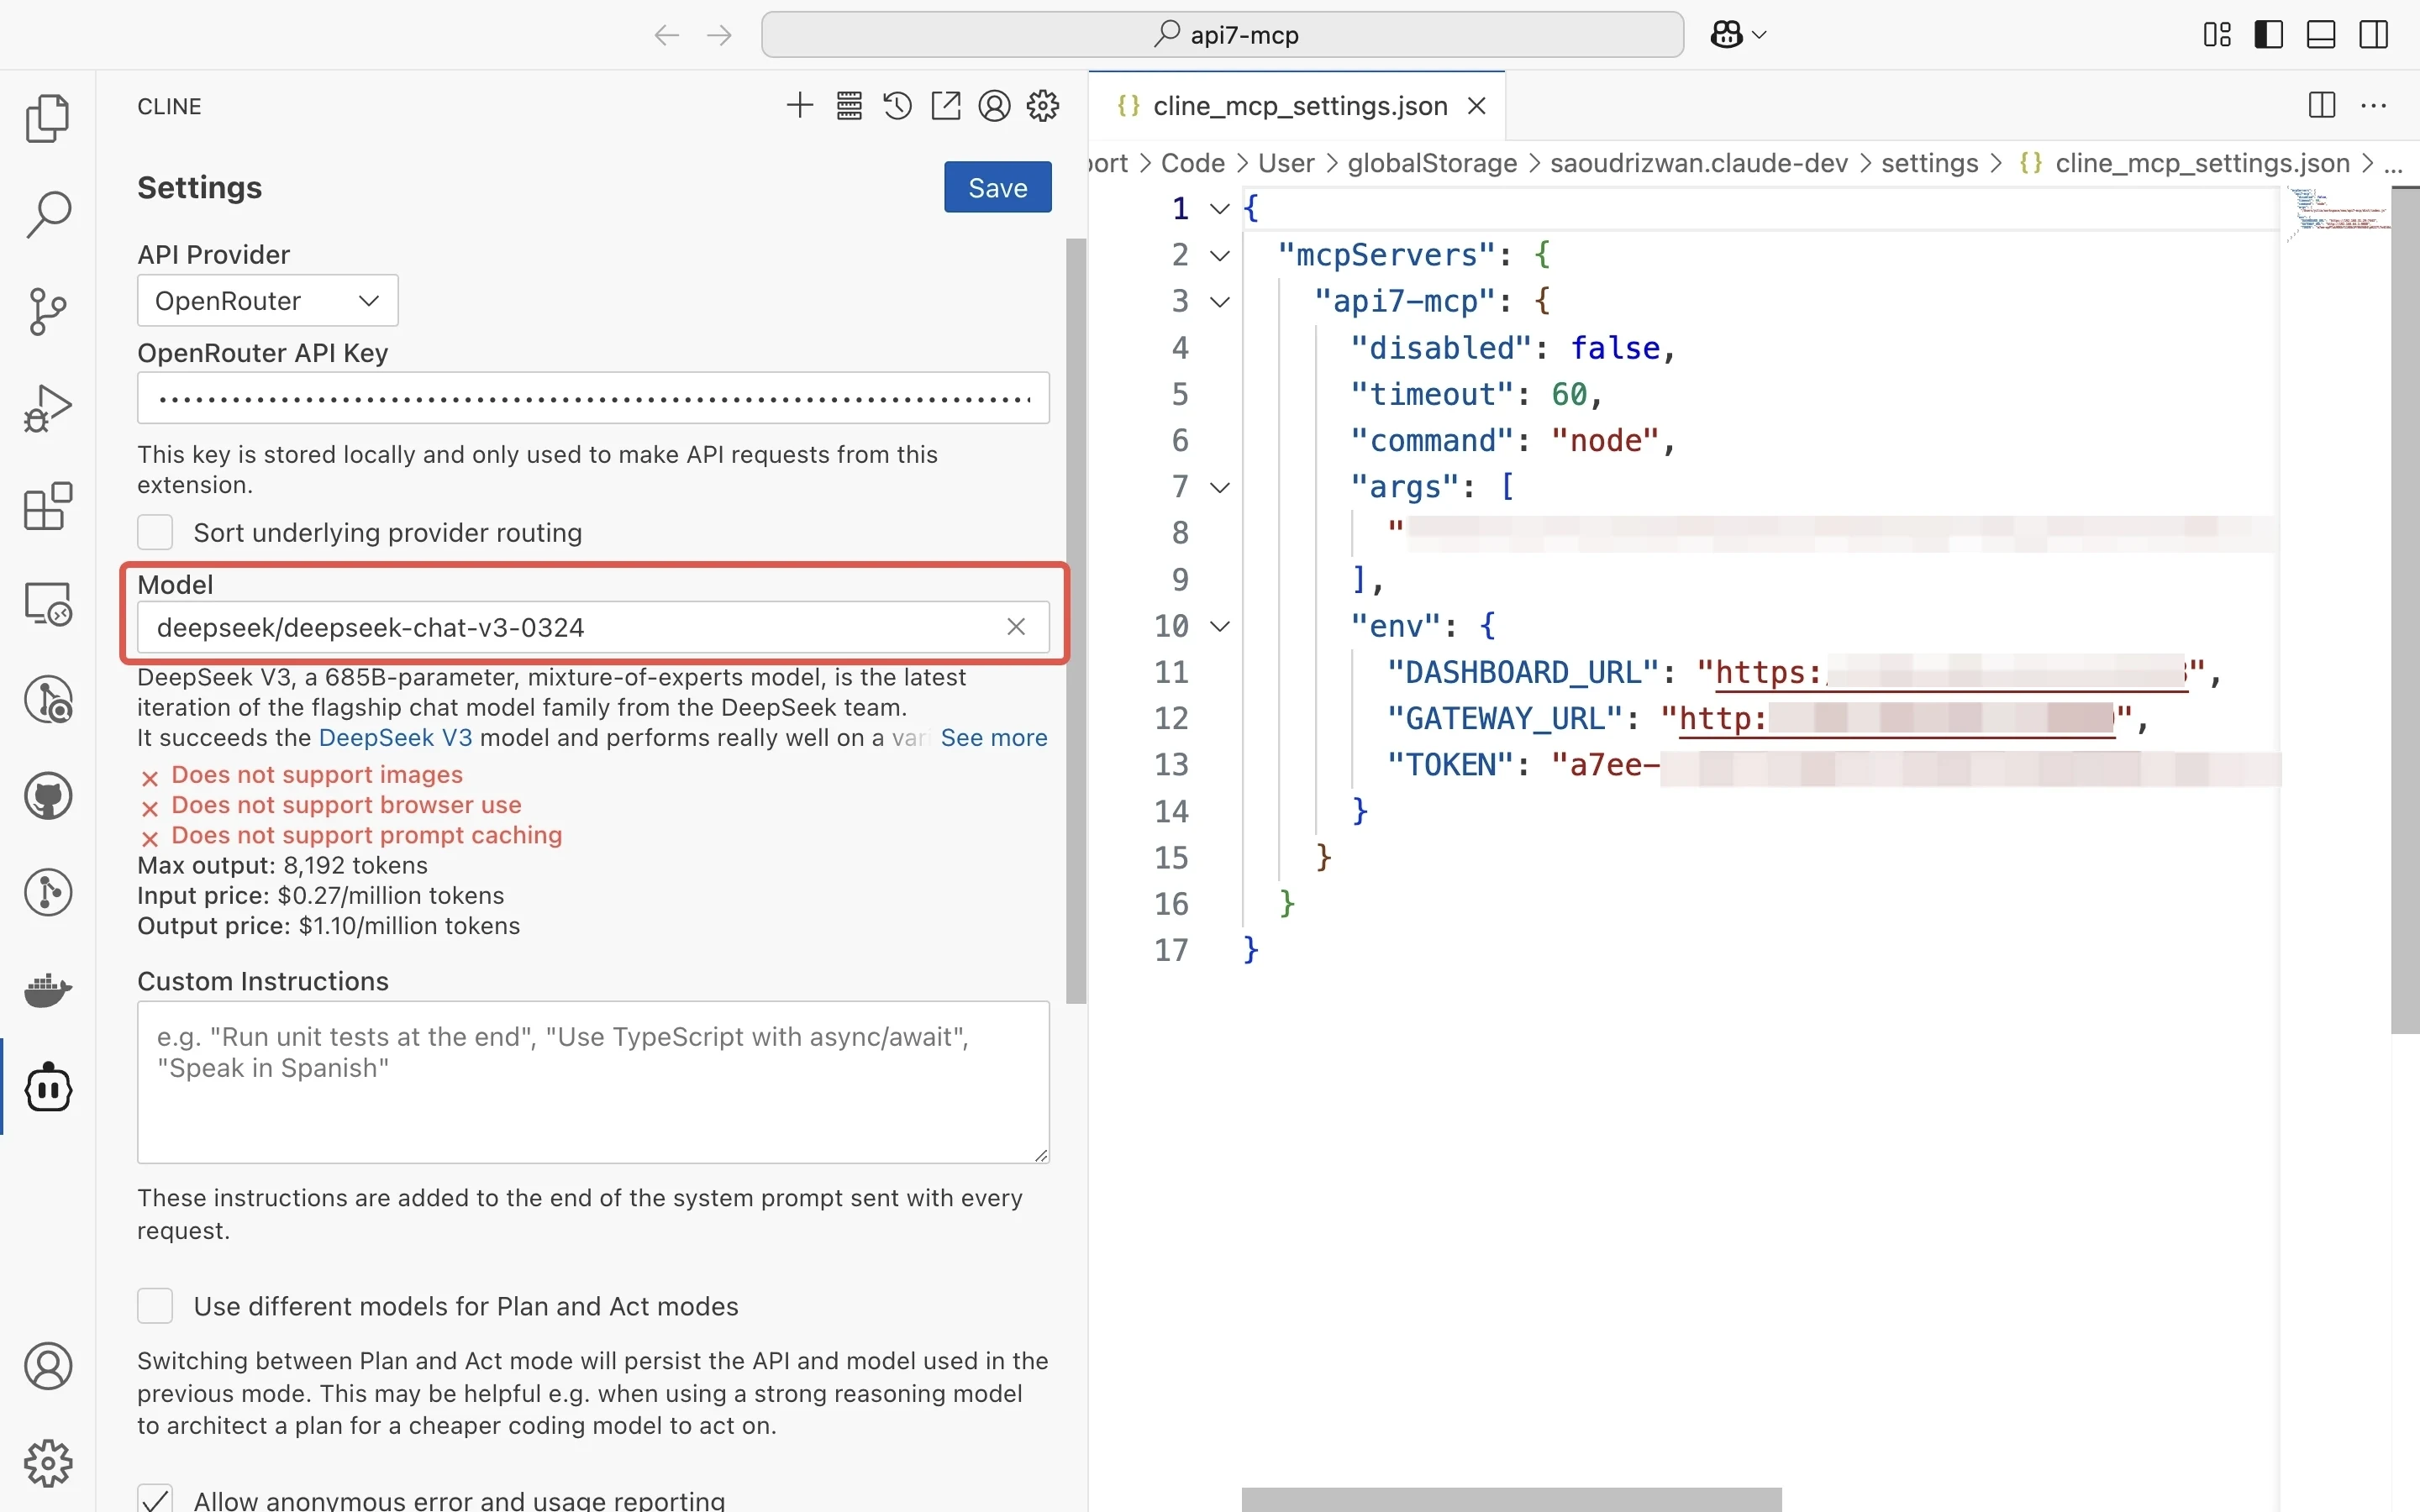Open the Cline robot icon in activity bar

pos(47,1087)
